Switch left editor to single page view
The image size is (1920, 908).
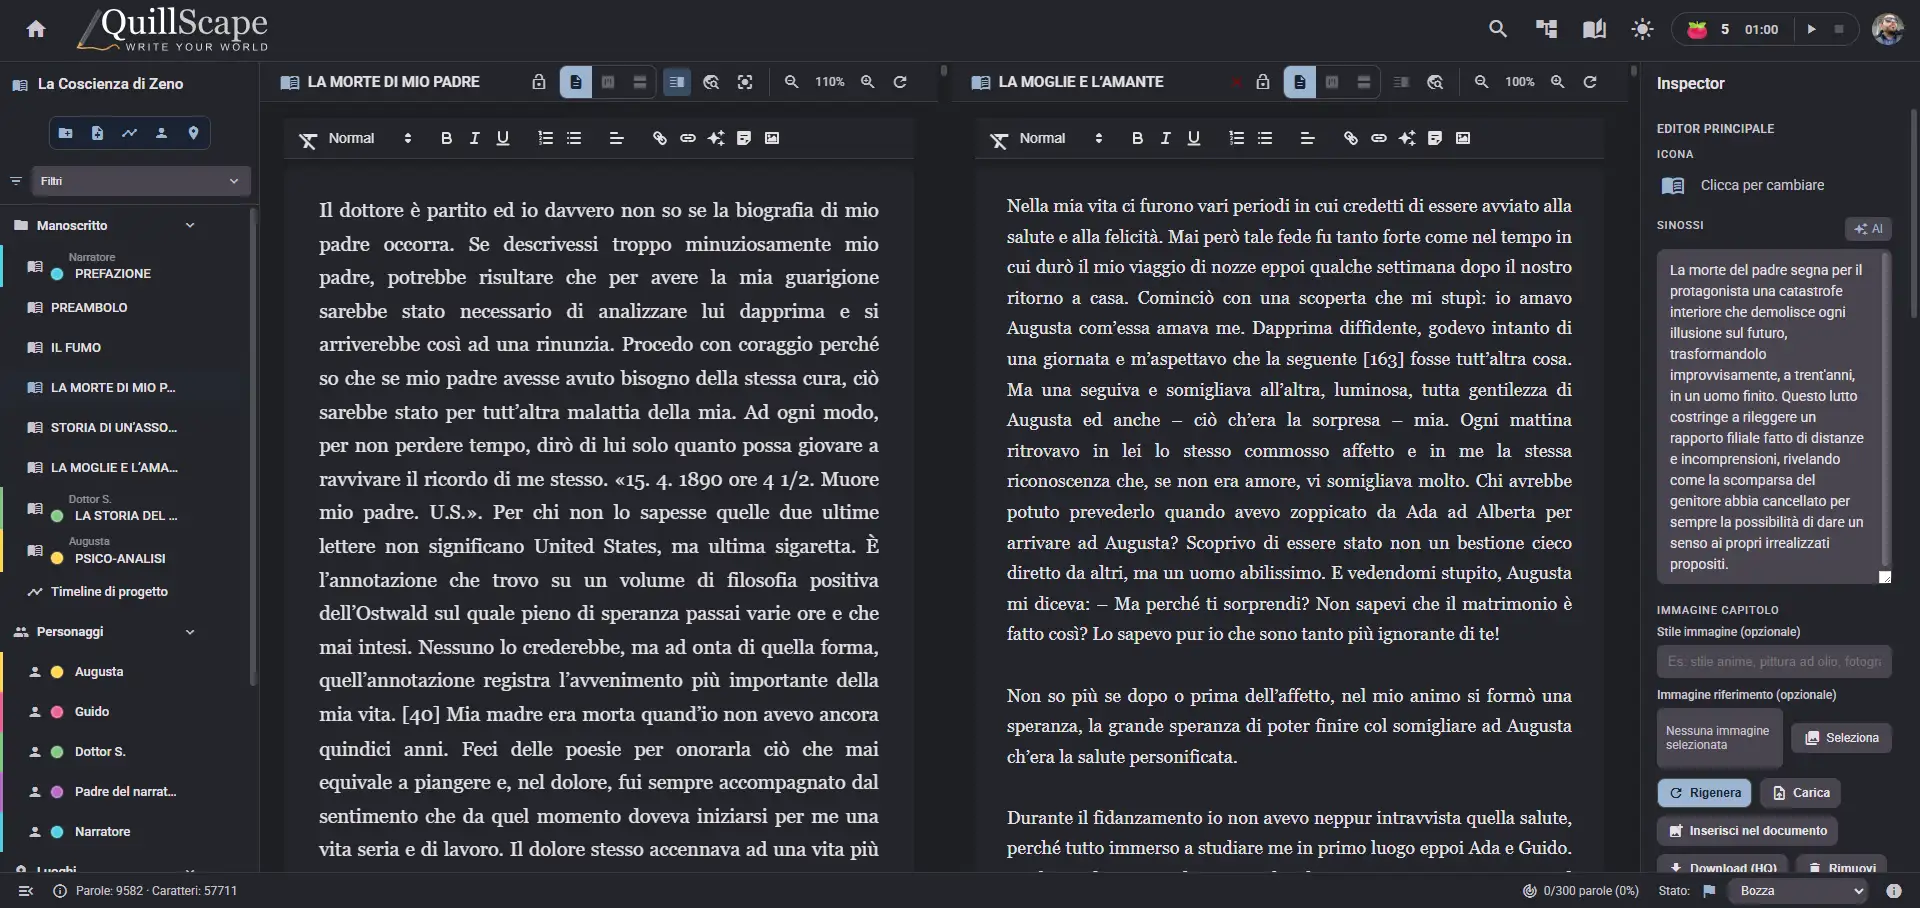(x=576, y=82)
